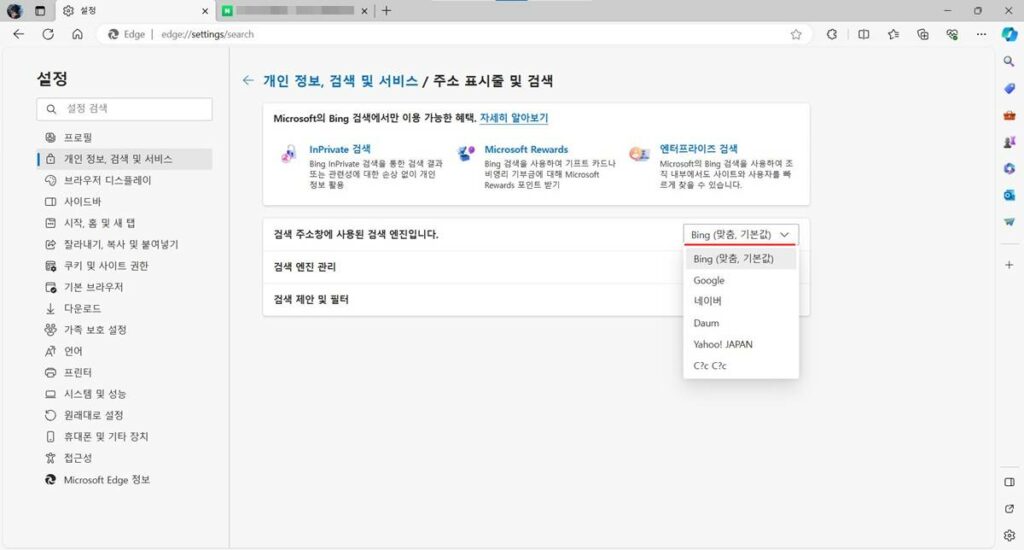Image resolution: width=1024 pixels, height=550 pixels.
Task: Open 개인 정보, 검색 및 서비스 in sidebar
Action: (125, 159)
